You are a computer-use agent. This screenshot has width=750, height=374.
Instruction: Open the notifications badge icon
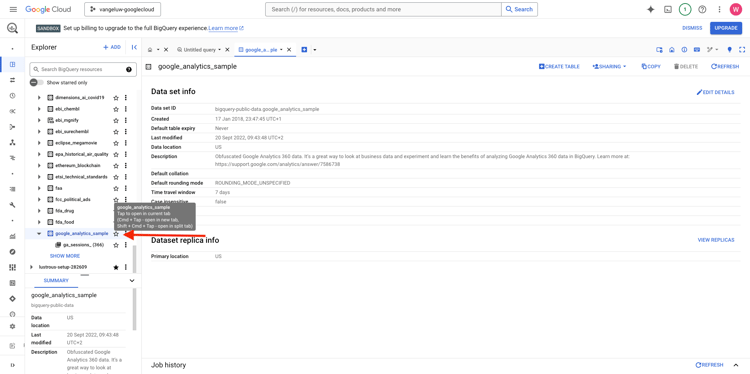pyautogui.click(x=685, y=9)
